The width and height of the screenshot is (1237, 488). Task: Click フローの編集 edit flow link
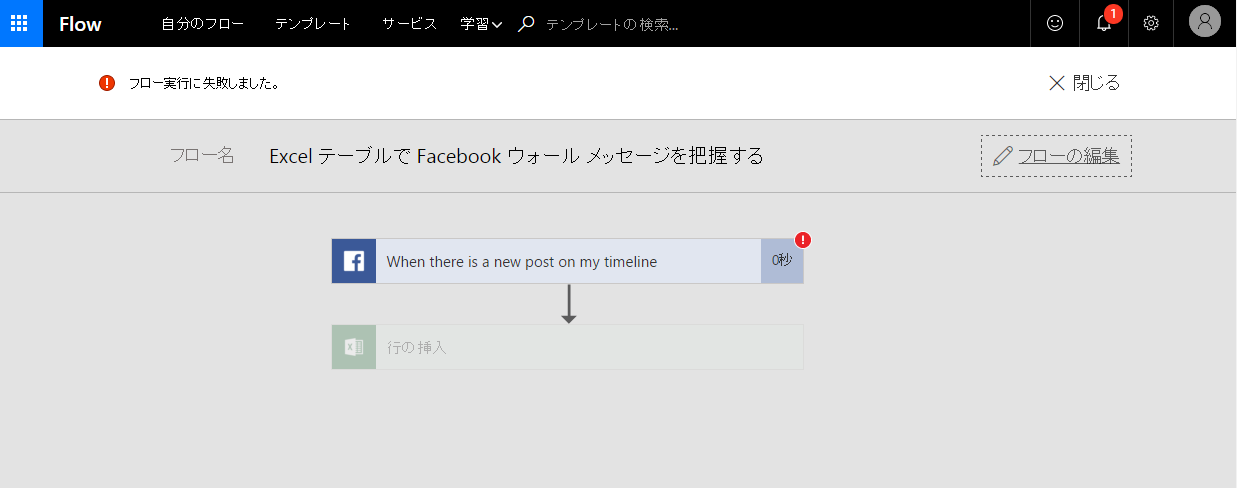(1068, 156)
